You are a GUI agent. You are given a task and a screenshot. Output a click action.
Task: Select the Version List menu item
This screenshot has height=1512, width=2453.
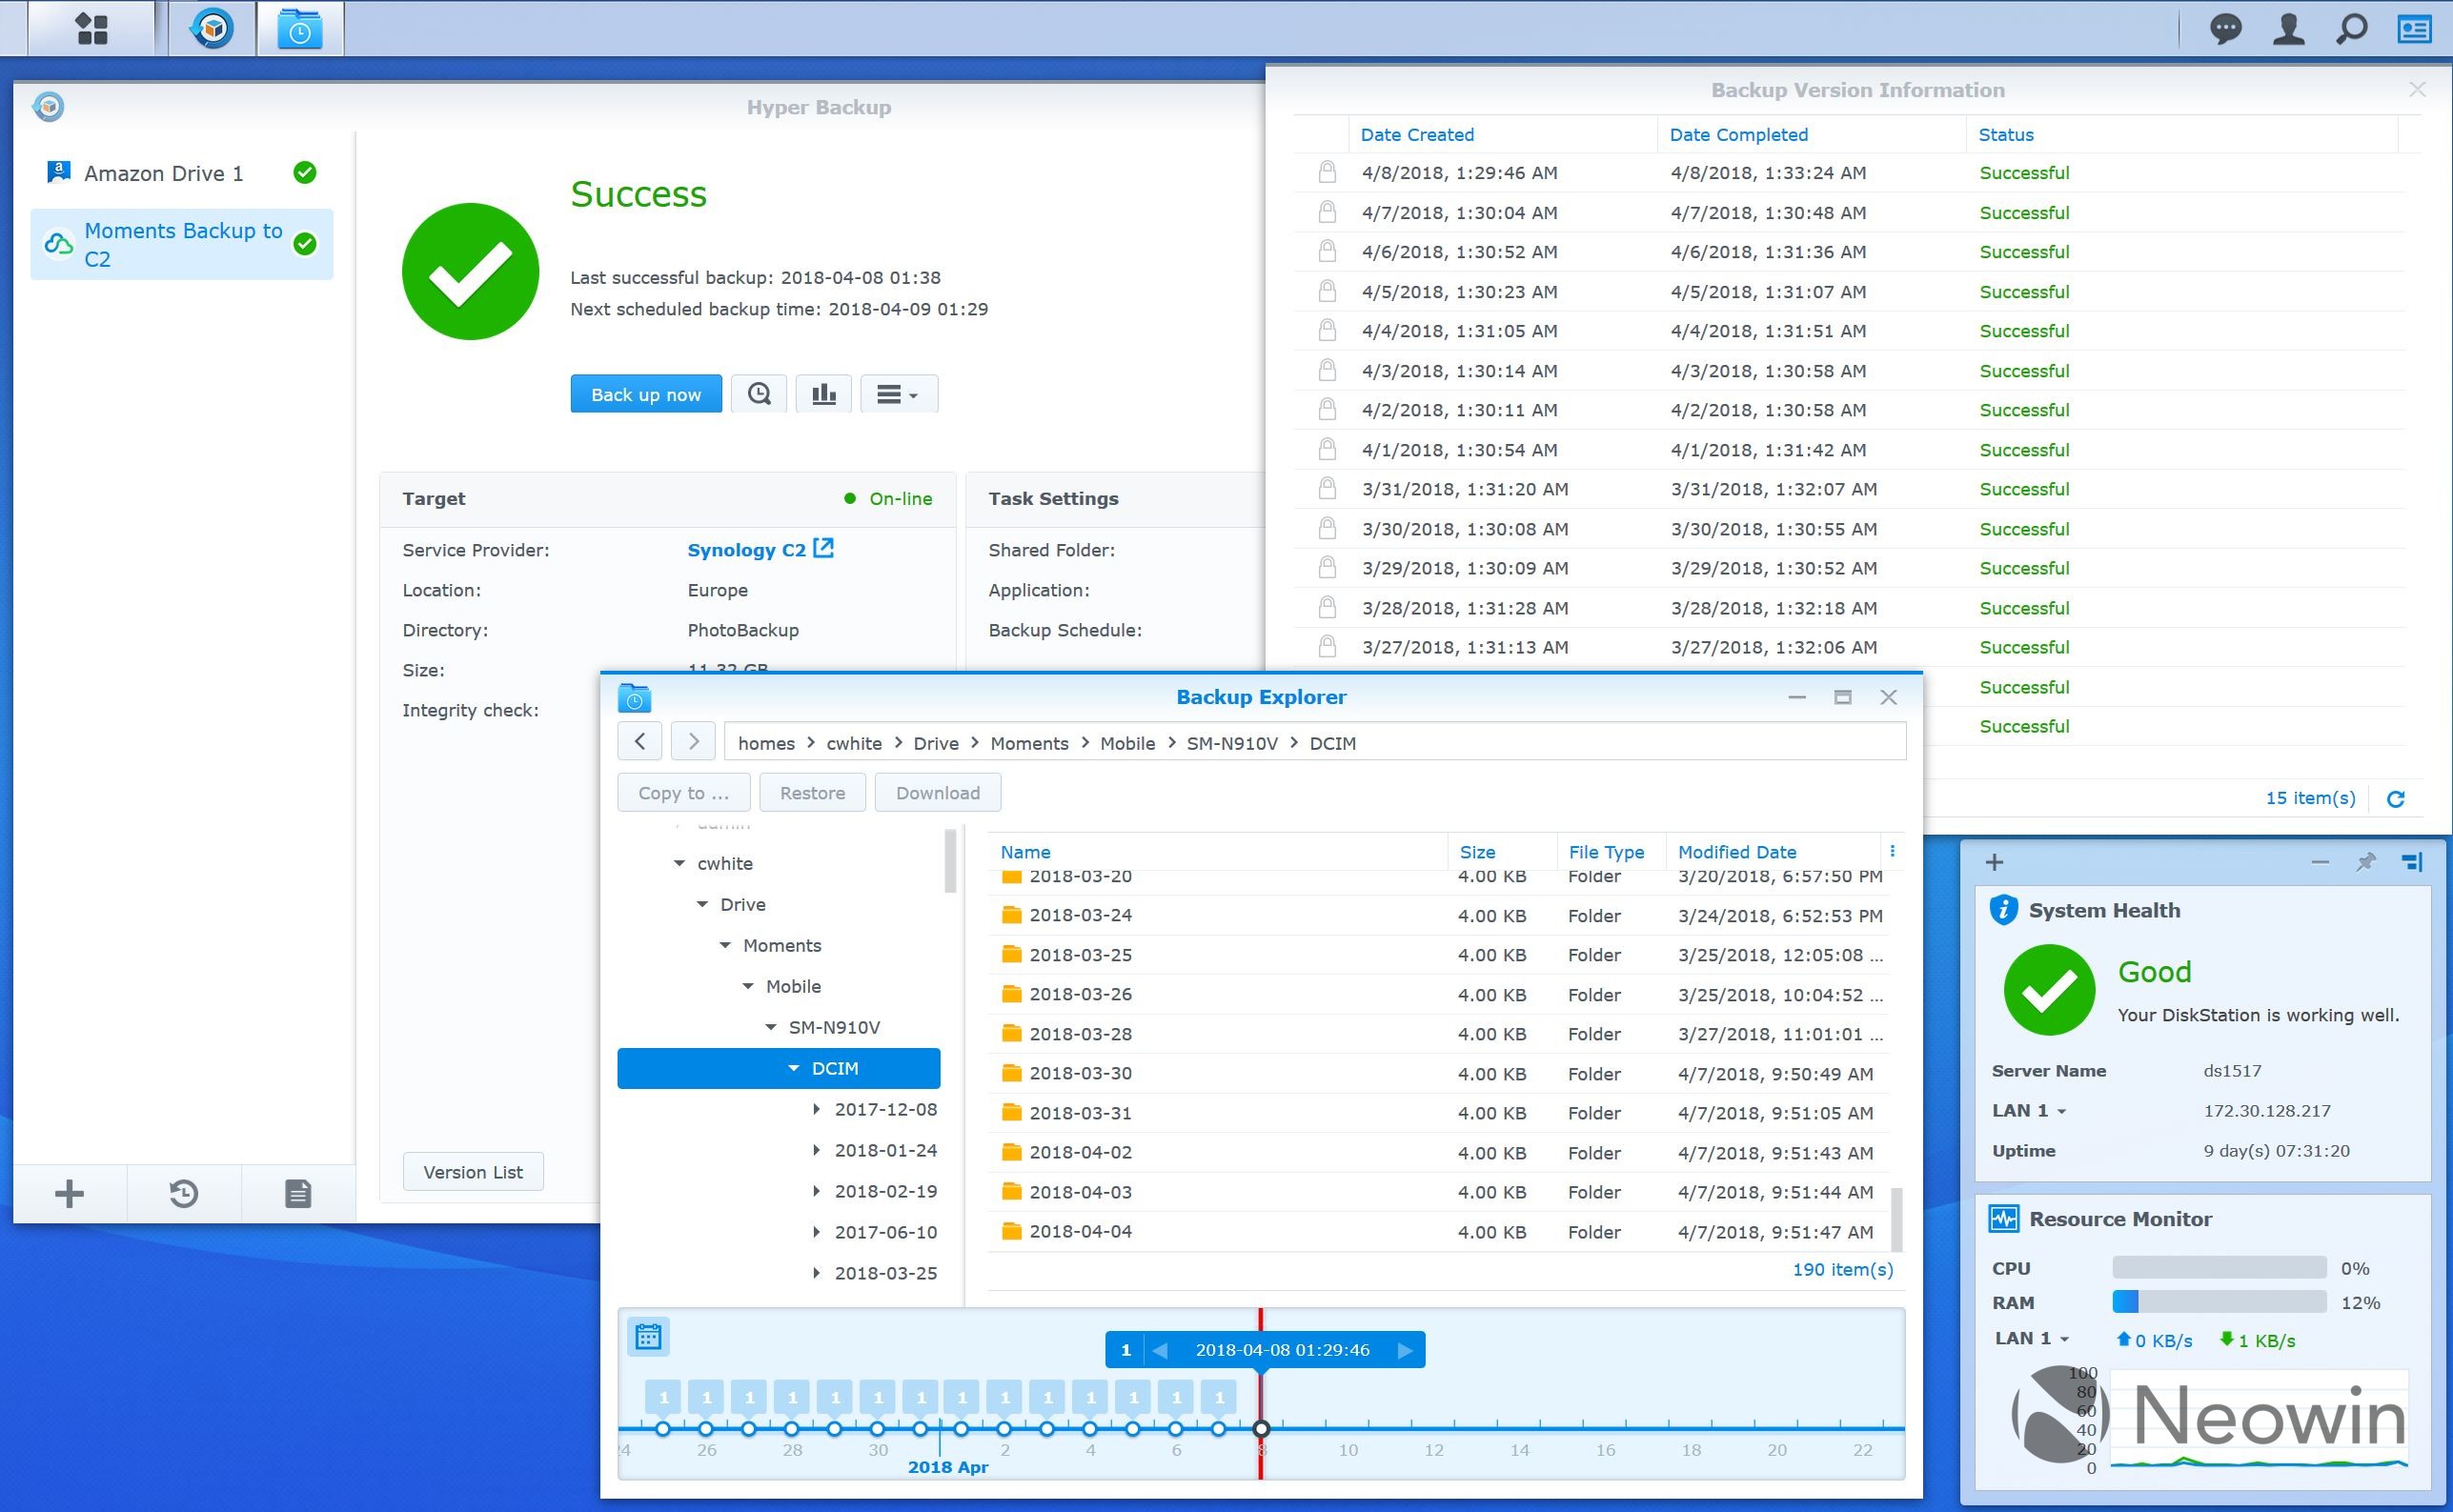478,1170
